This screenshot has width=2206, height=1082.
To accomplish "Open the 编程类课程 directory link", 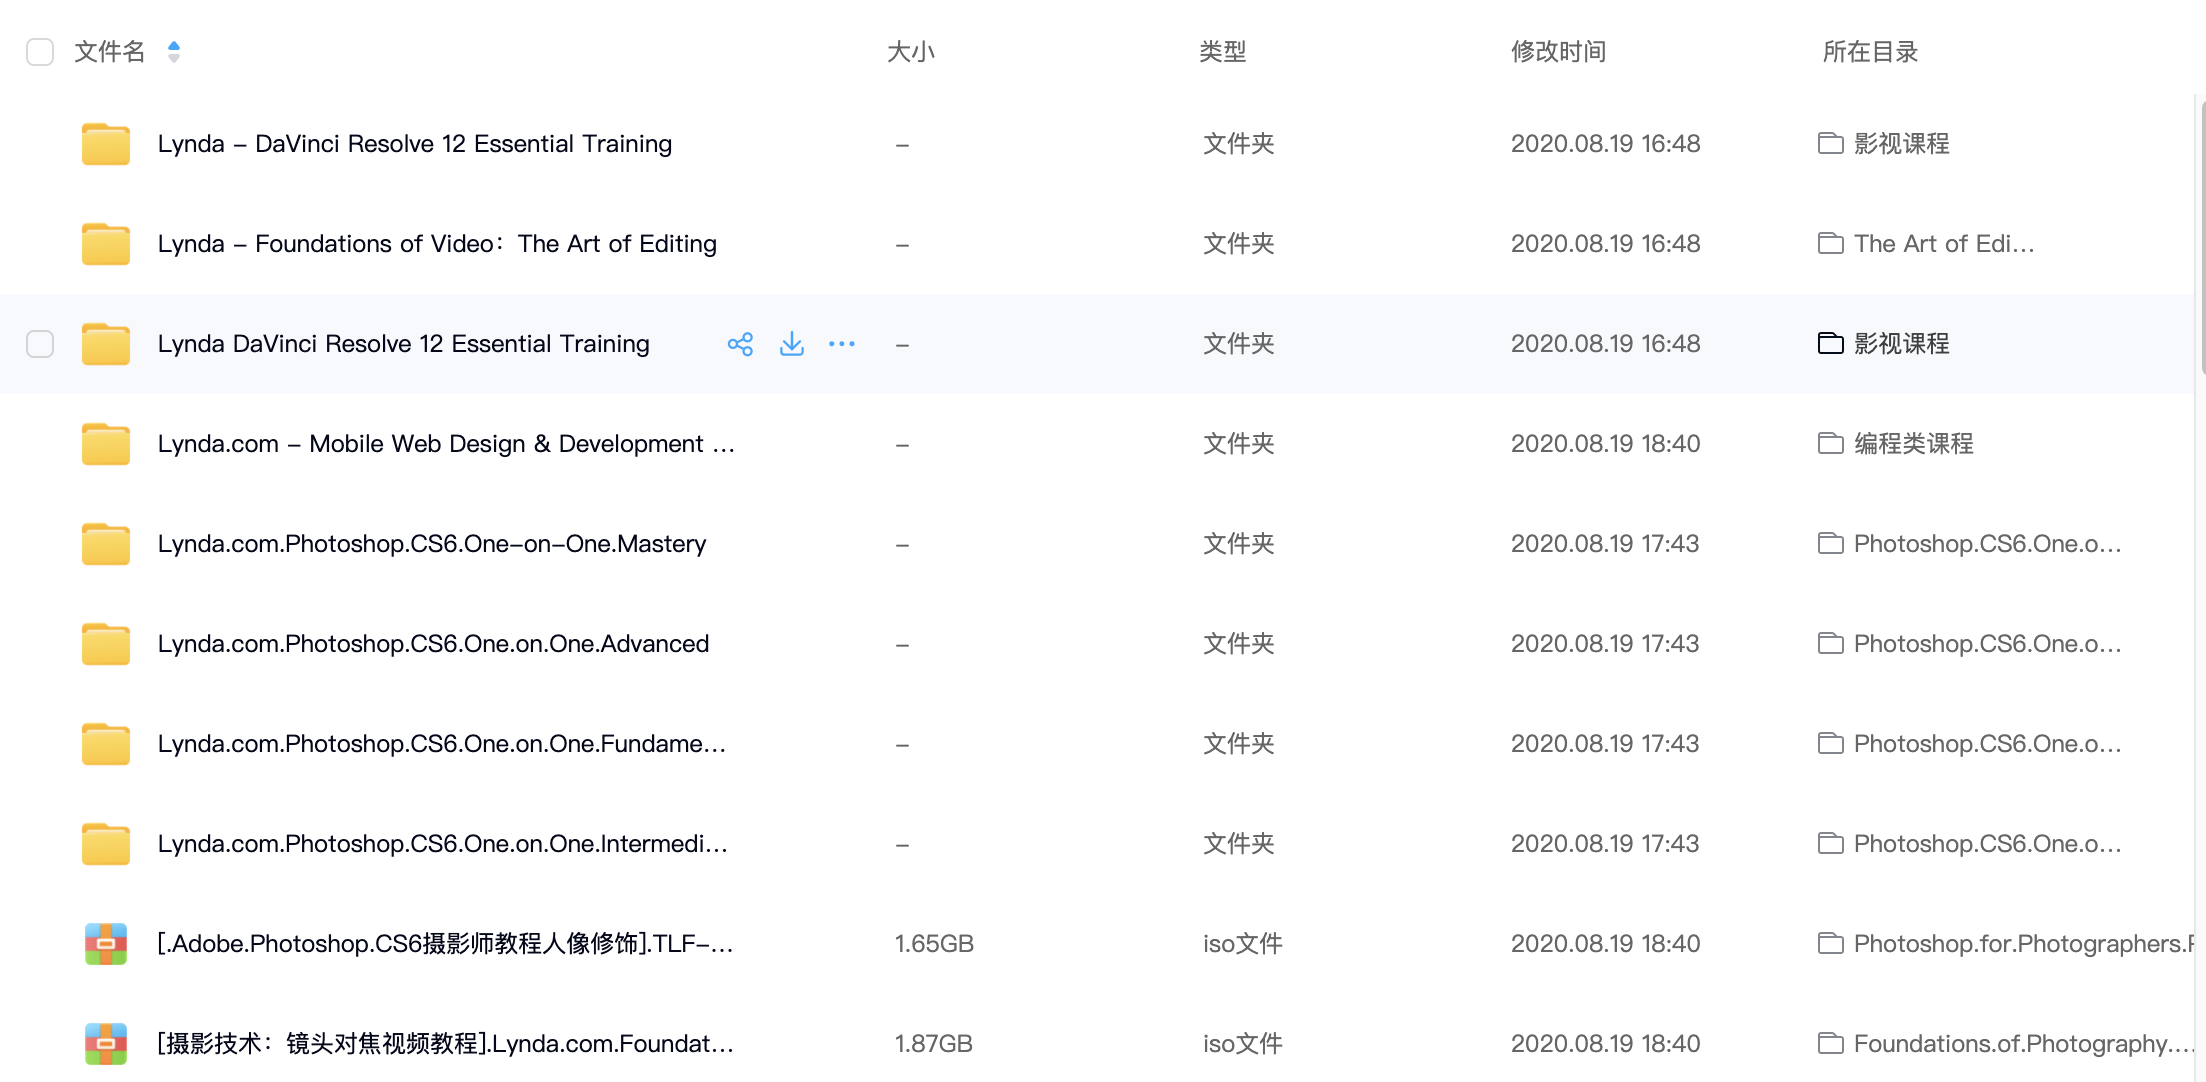I will click(1913, 444).
